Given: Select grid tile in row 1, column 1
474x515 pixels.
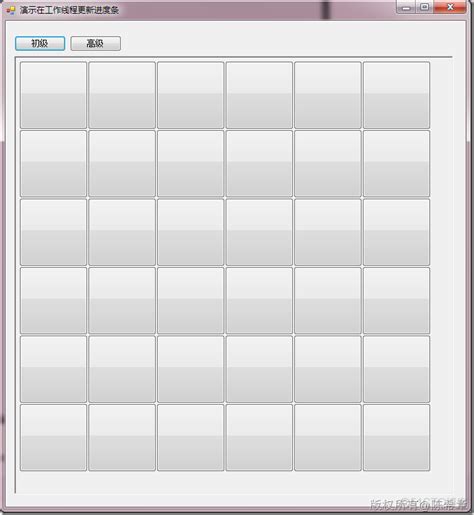Looking at the screenshot, I should pos(53,95).
